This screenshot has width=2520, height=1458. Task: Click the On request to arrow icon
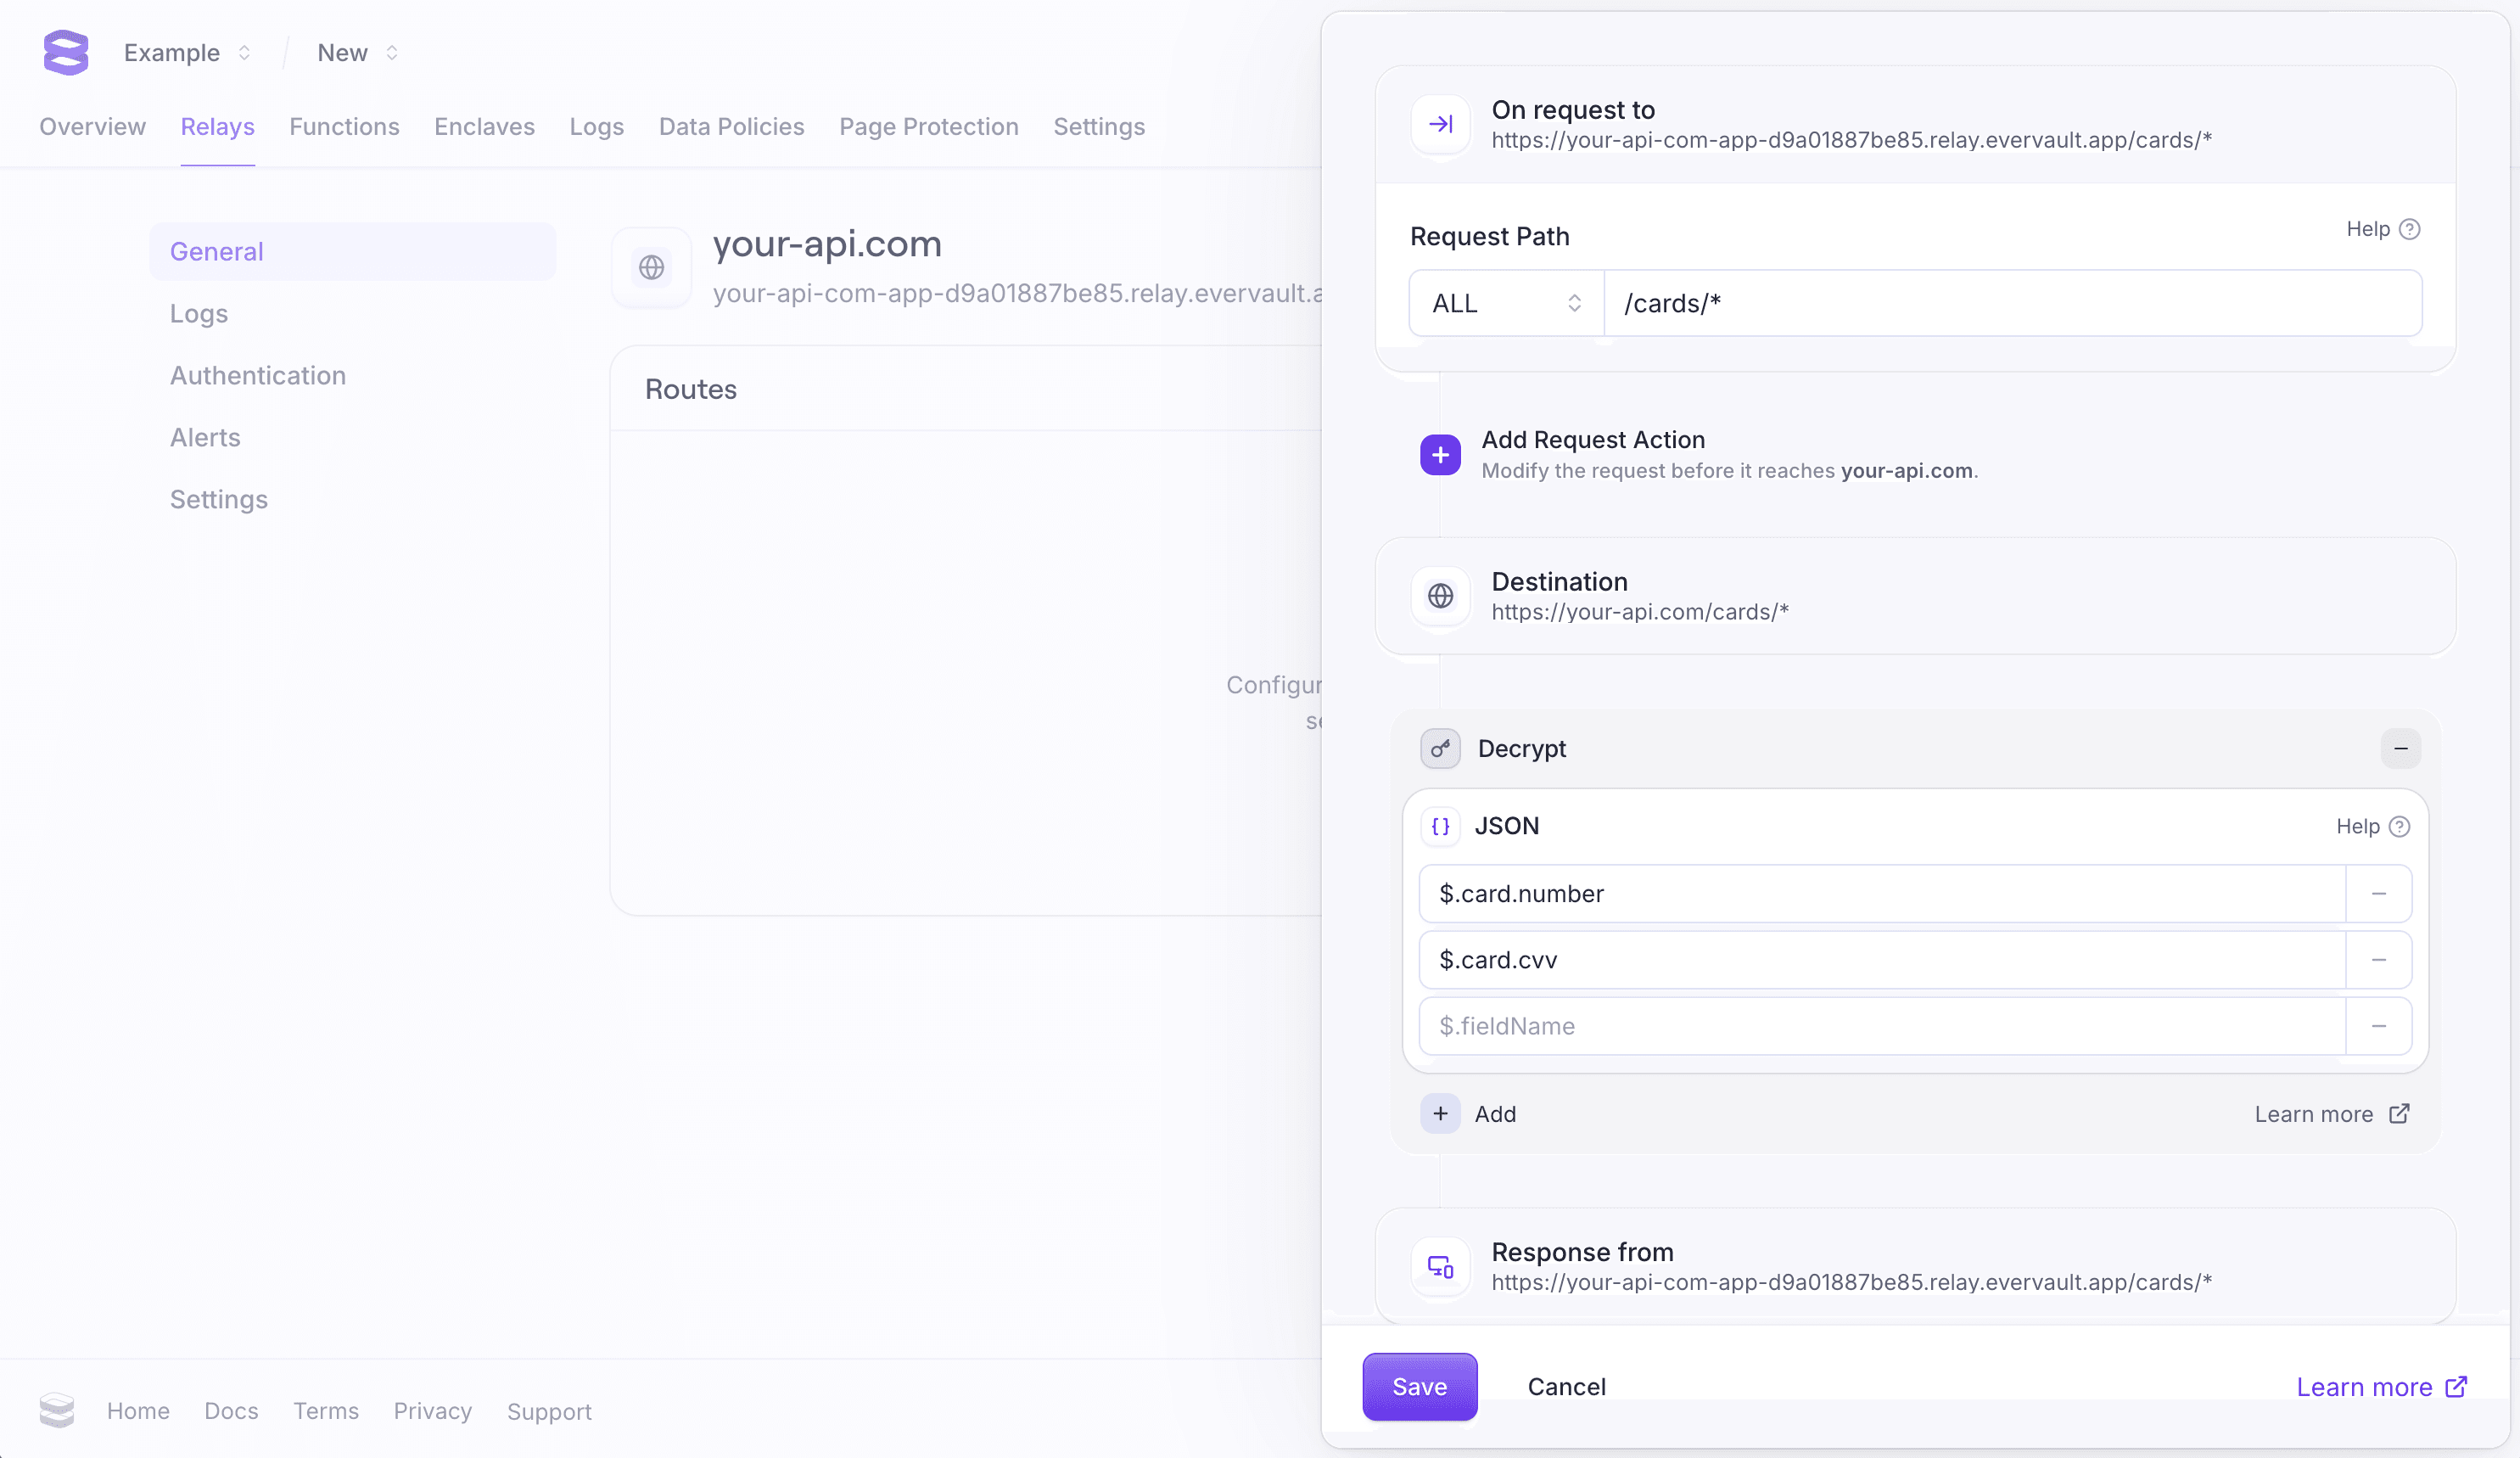pyautogui.click(x=1440, y=124)
